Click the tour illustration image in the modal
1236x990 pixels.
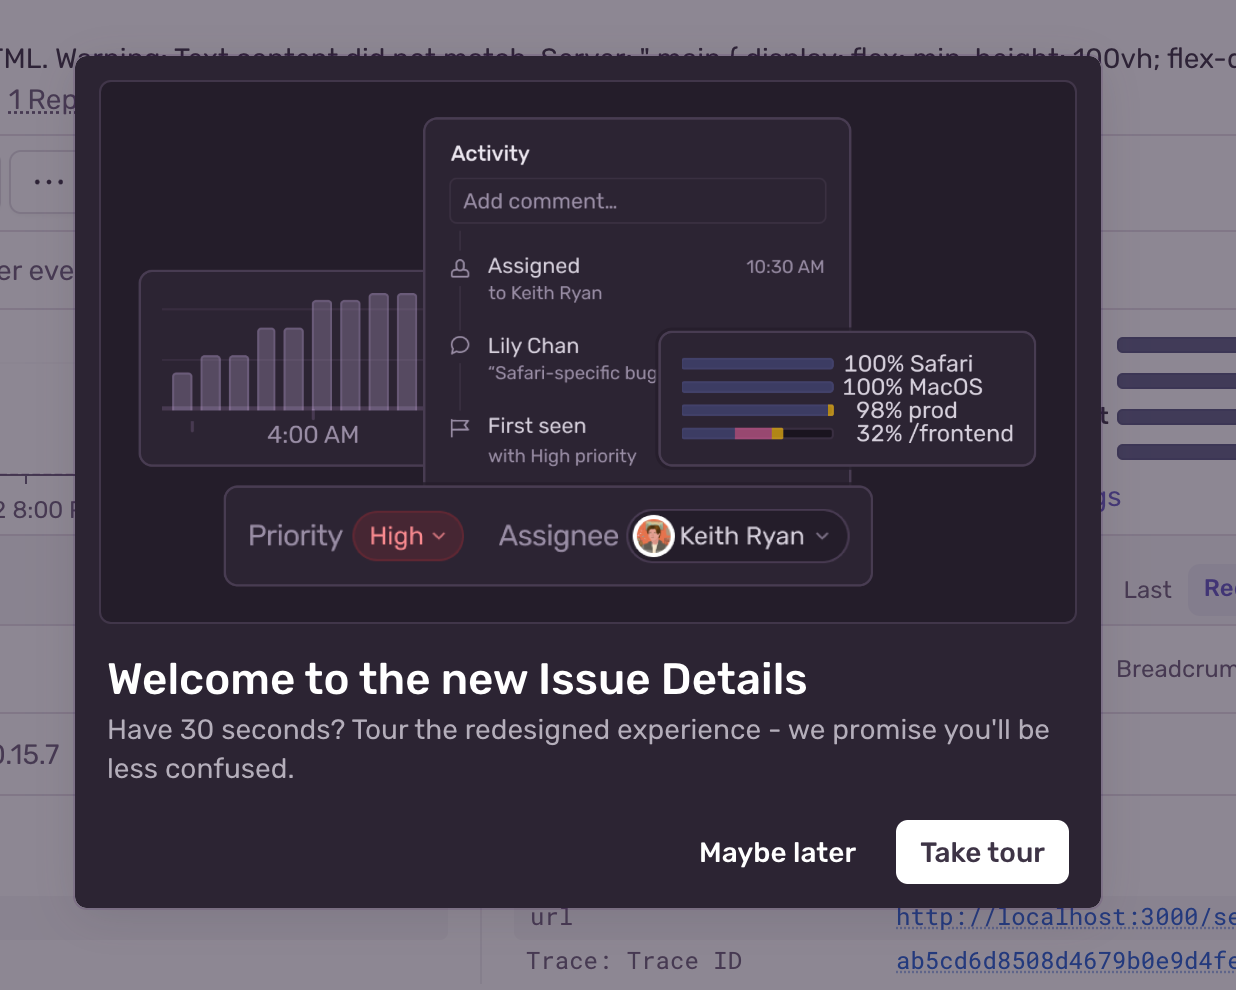[x=588, y=352]
